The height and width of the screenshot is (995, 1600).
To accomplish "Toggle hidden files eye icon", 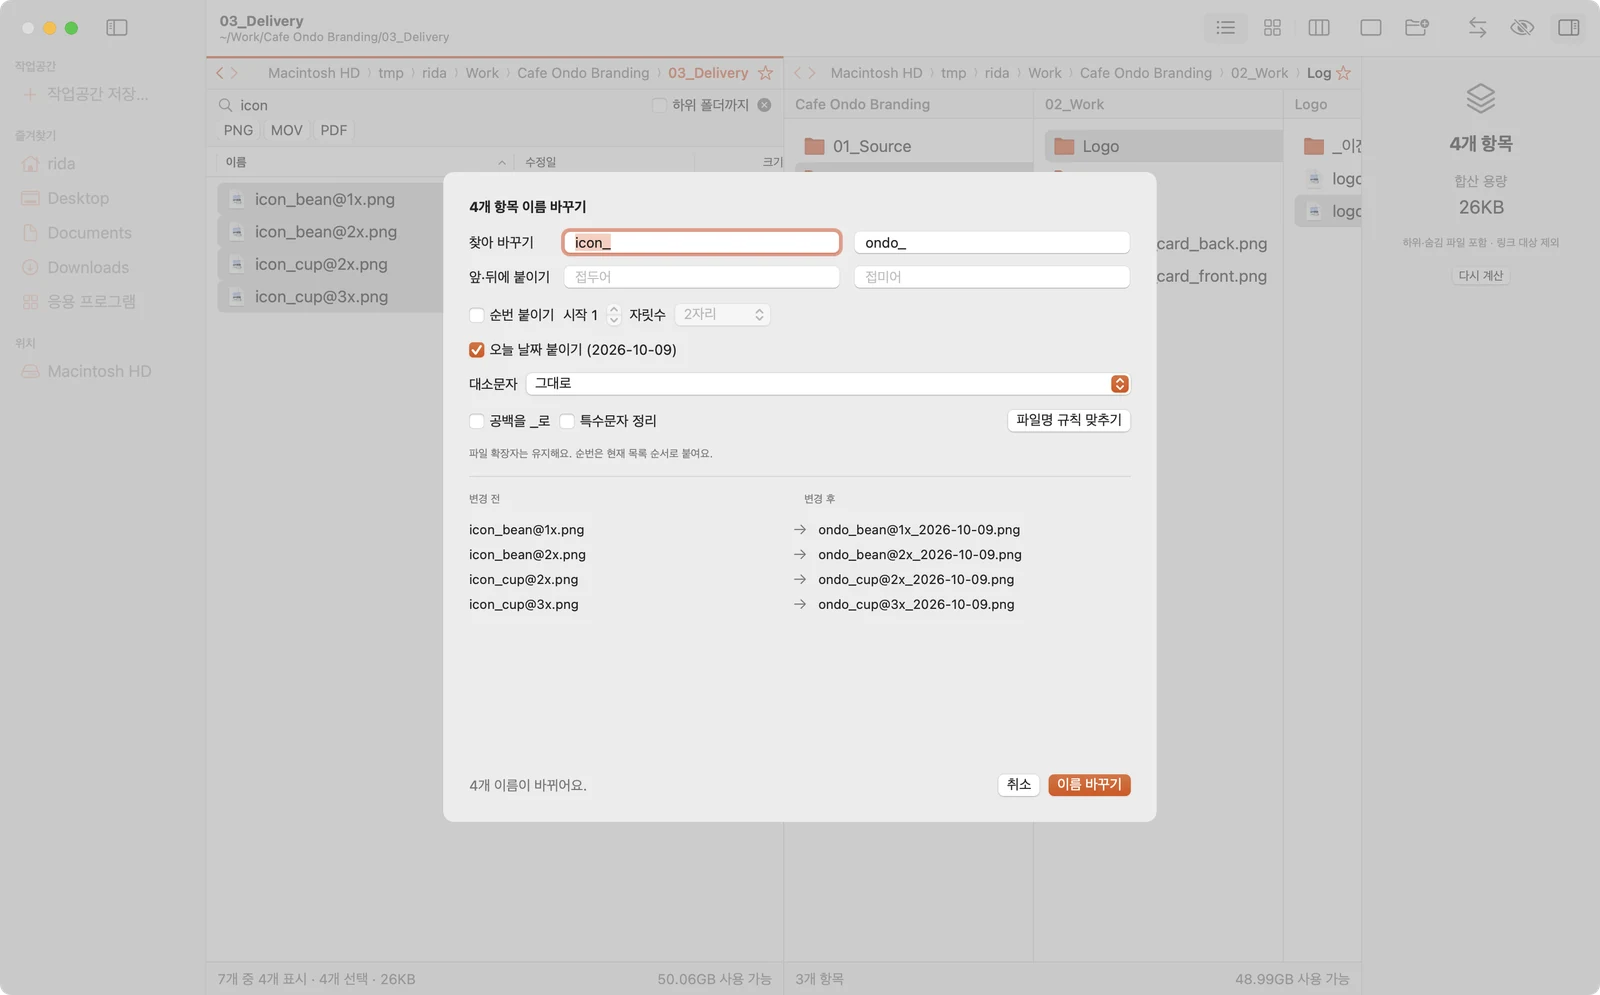I will 1522,28.
